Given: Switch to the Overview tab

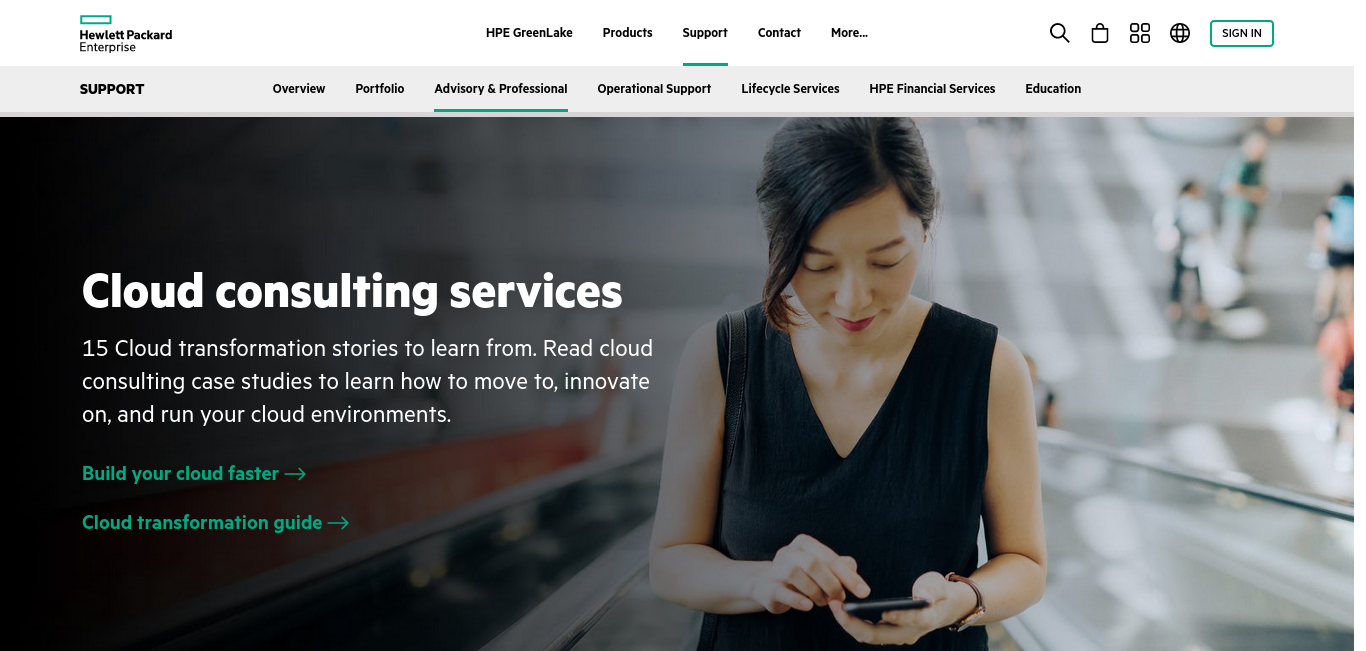Looking at the screenshot, I should tap(299, 89).
